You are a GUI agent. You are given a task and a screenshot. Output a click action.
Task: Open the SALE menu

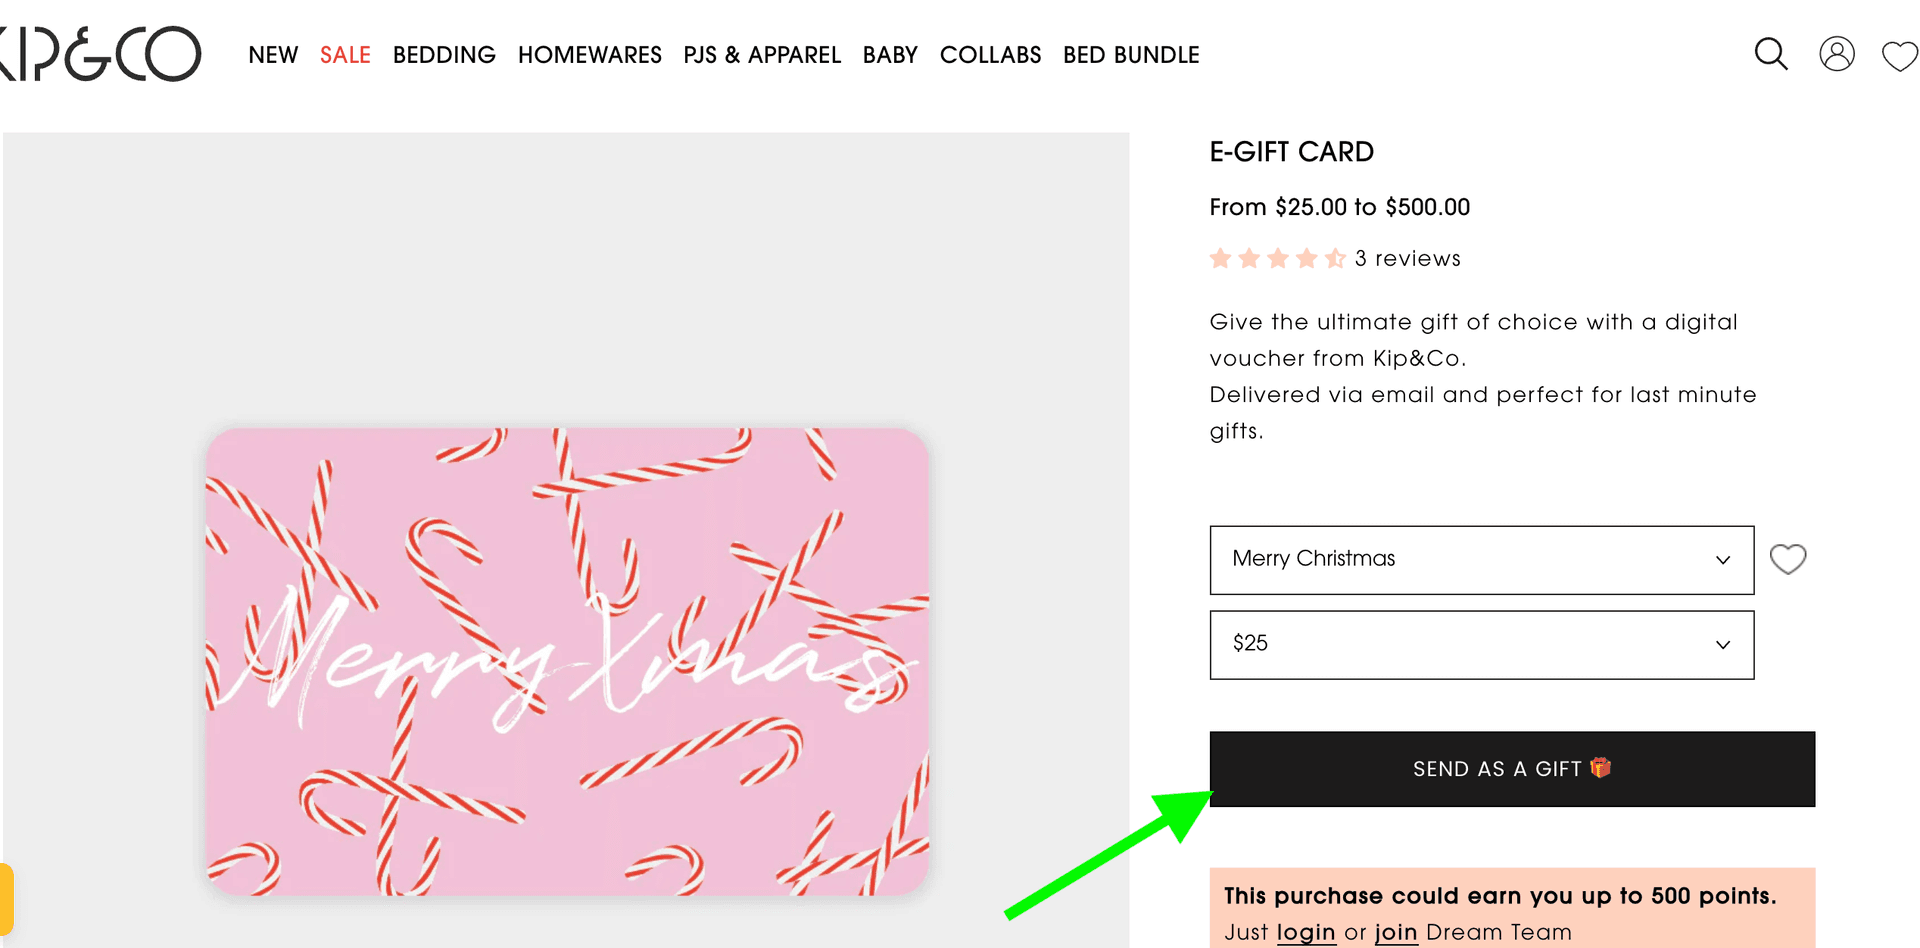point(345,55)
